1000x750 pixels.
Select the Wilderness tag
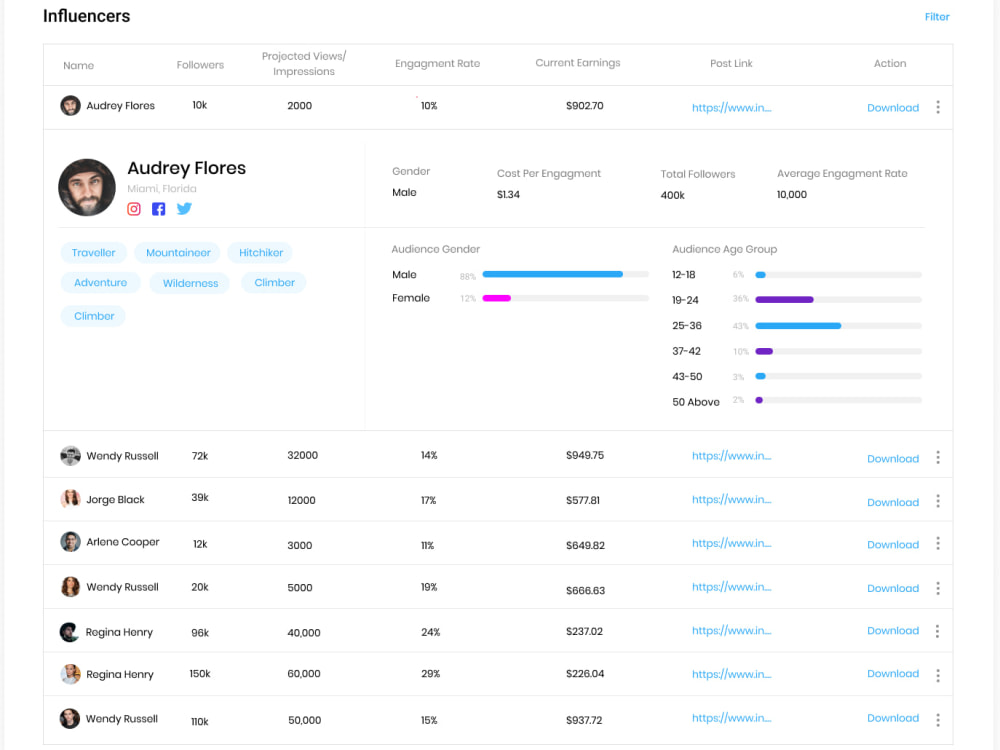click(189, 283)
